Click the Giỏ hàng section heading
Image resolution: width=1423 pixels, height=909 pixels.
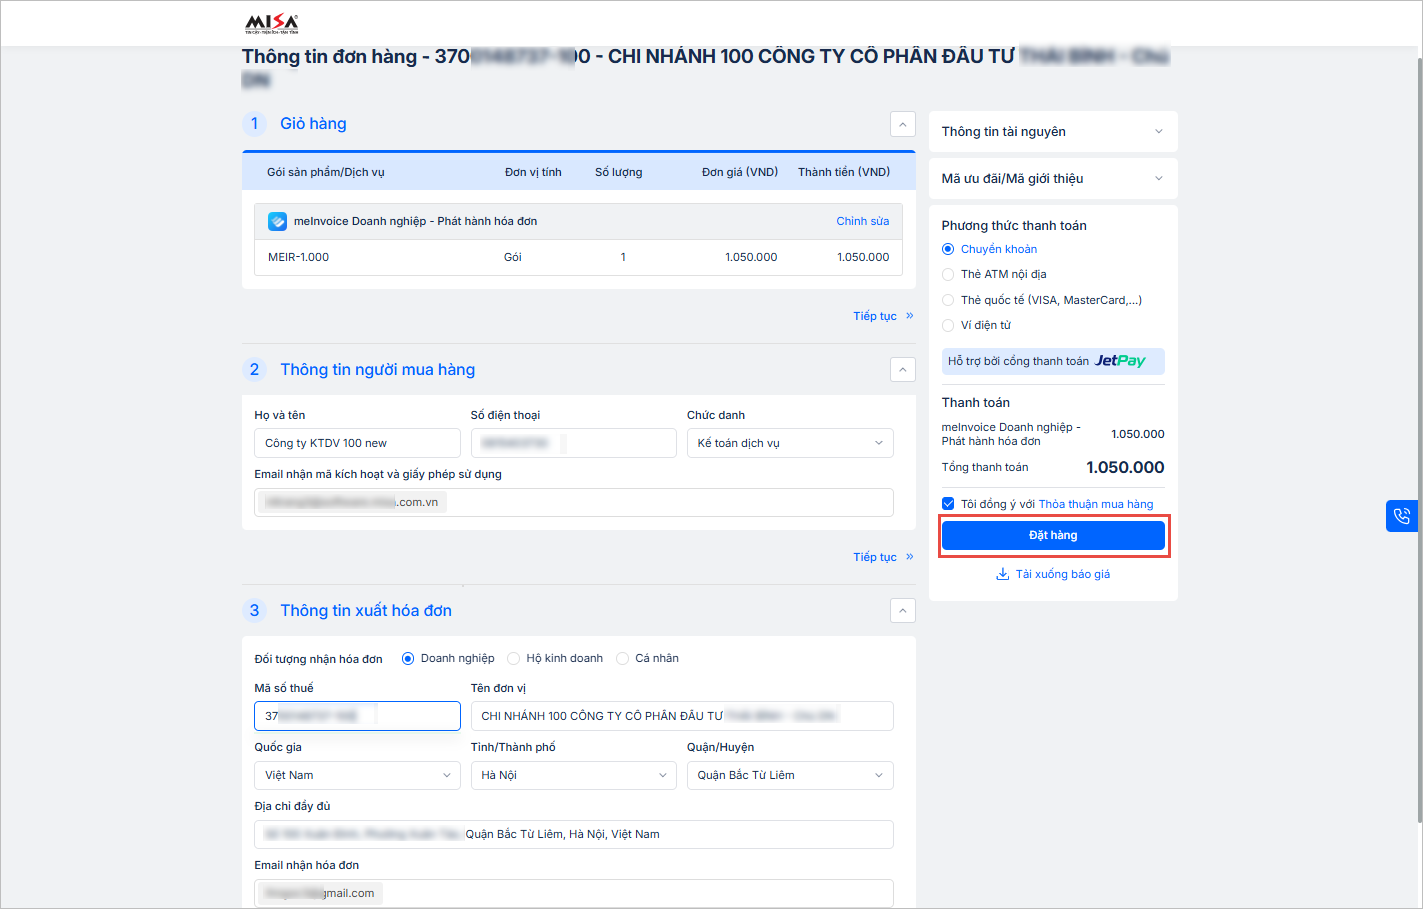coord(313,124)
